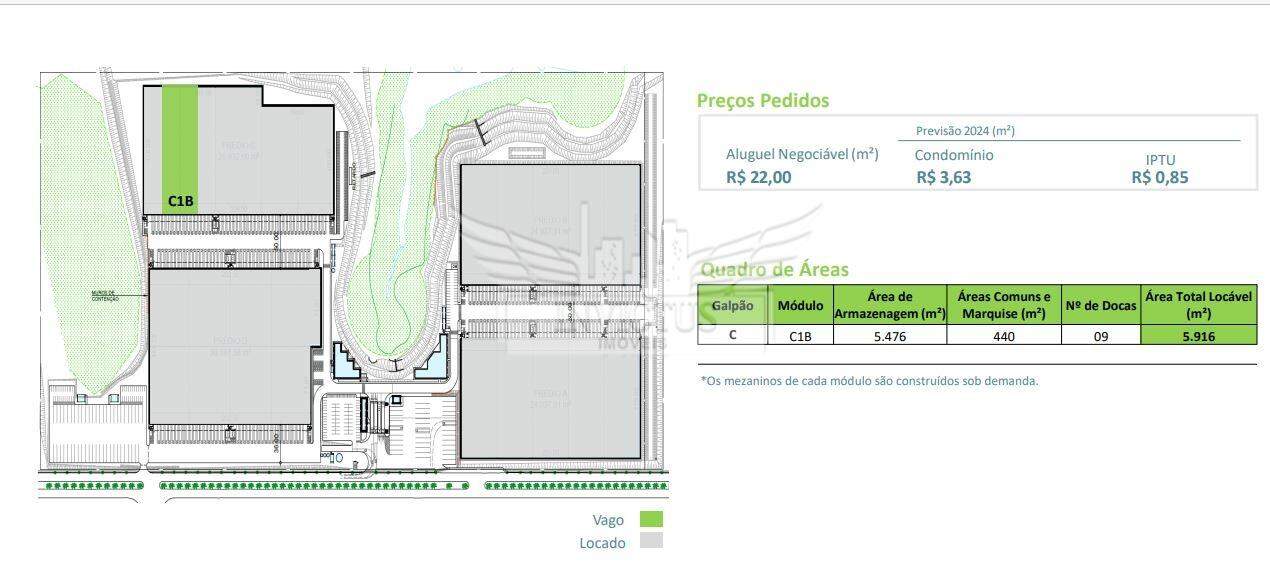The height and width of the screenshot is (563, 1270).
Task: Click the Previsão 2024 label
Action: click(x=965, y=131)
